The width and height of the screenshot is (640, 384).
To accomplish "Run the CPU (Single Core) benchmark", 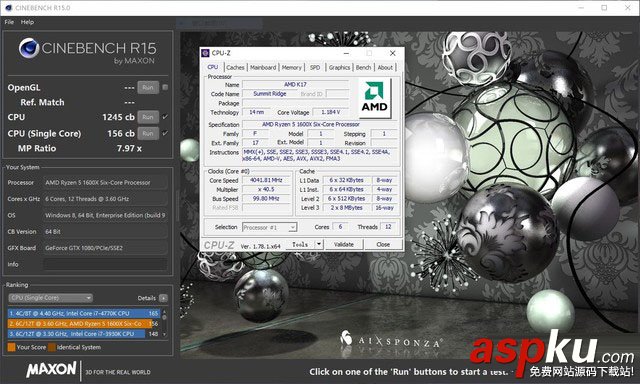I will [x=148, y=133].
